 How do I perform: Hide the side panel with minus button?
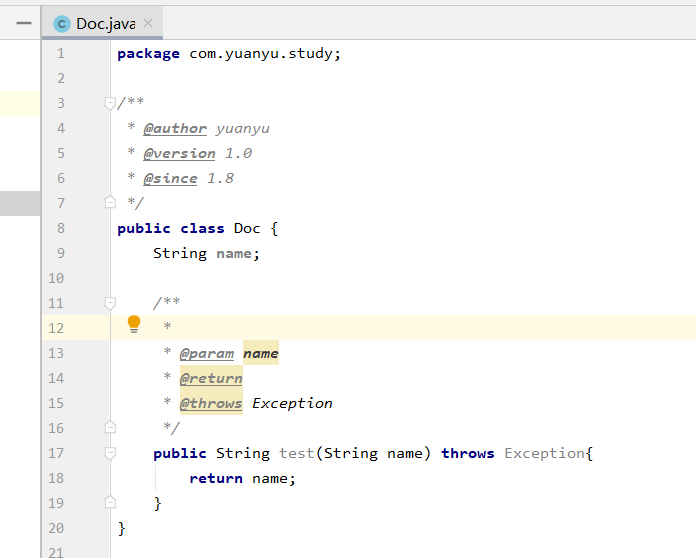(24, 23)
